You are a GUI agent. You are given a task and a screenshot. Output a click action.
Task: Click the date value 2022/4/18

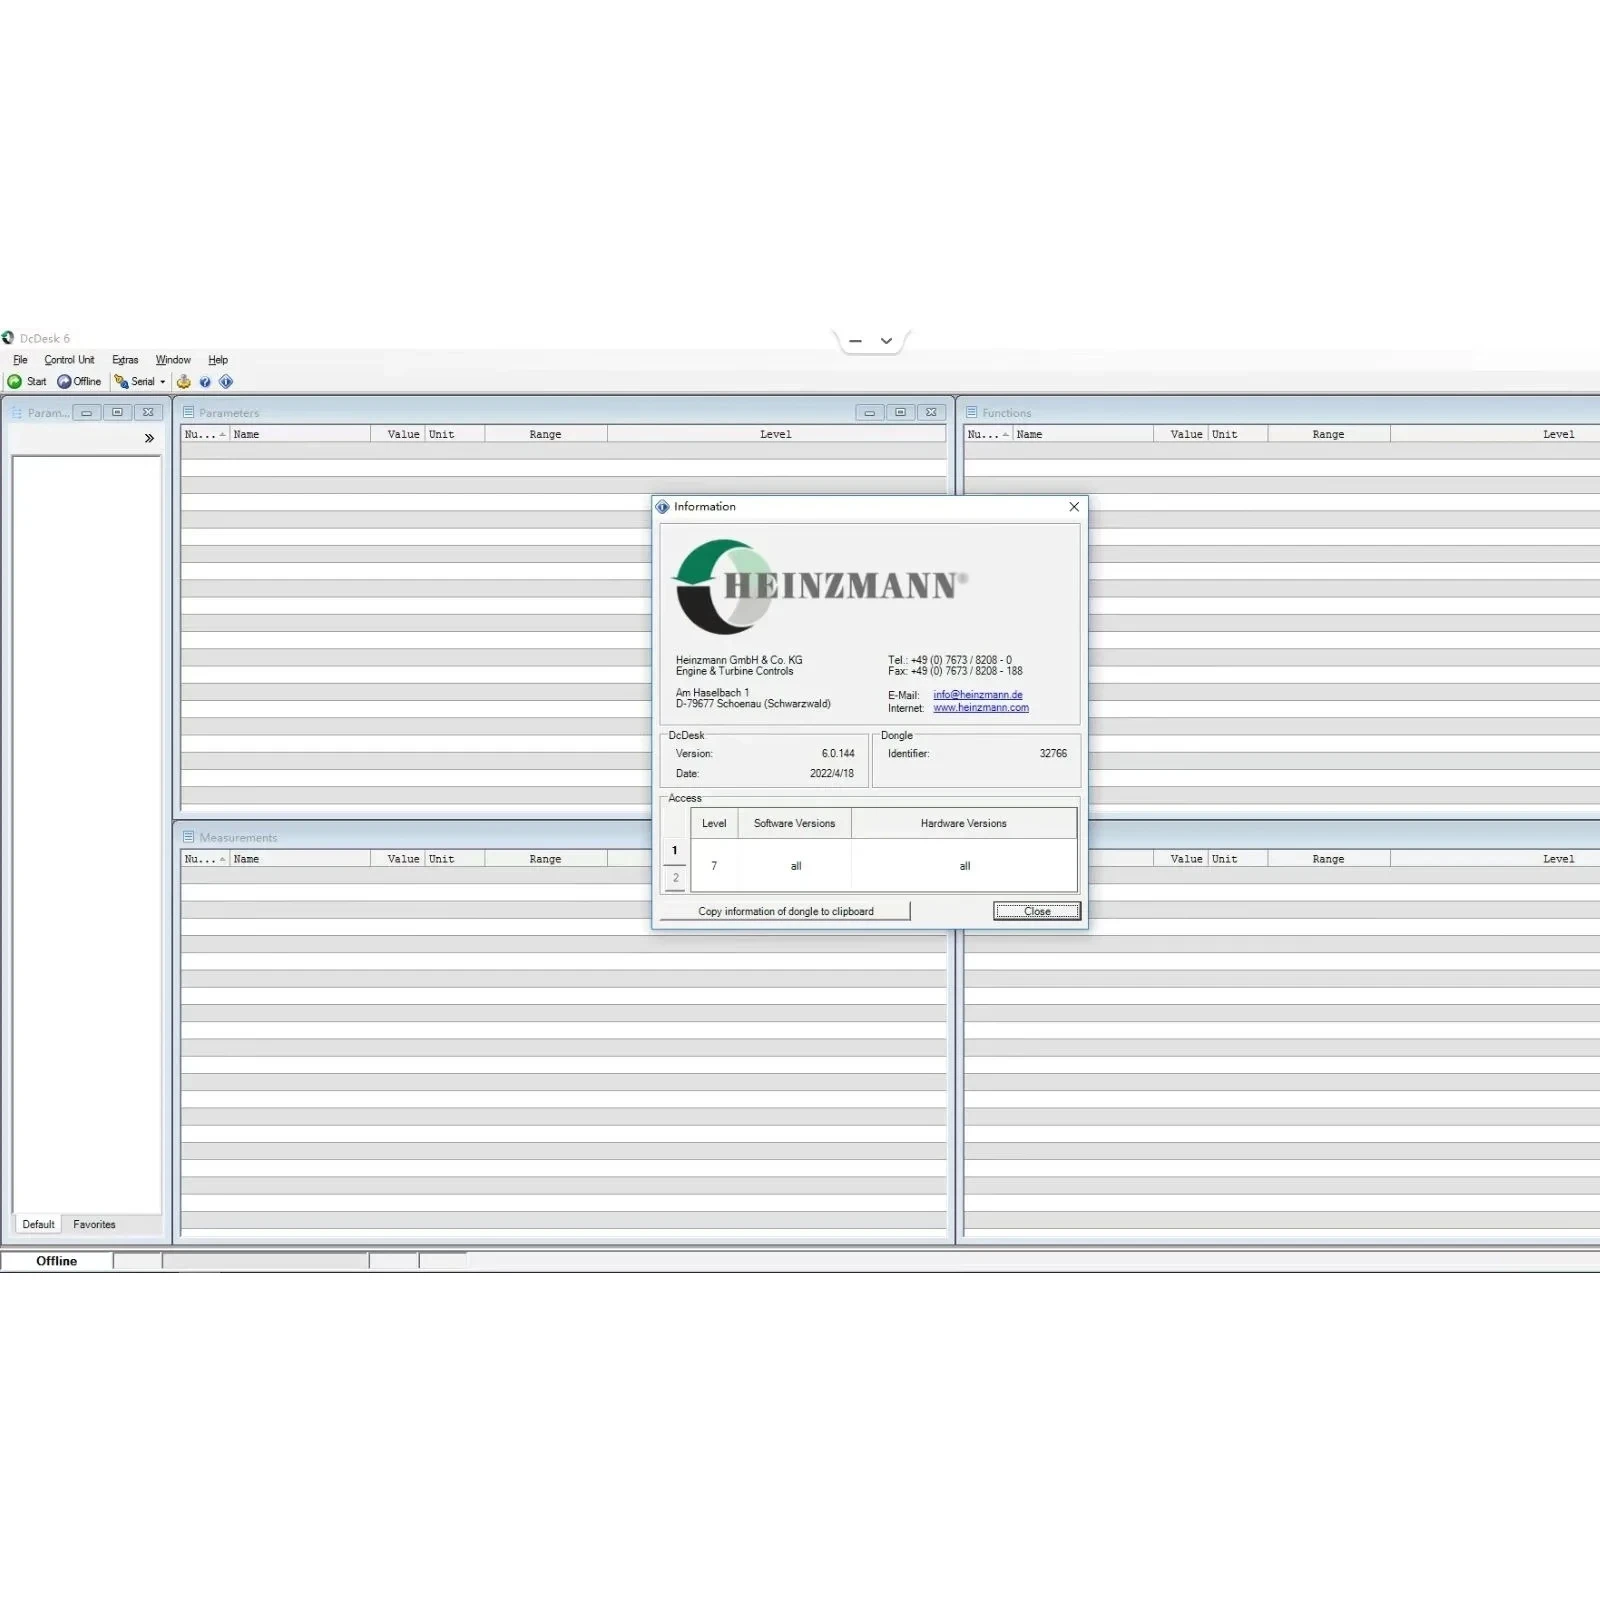pyautogui.click(x=832, y=774)
